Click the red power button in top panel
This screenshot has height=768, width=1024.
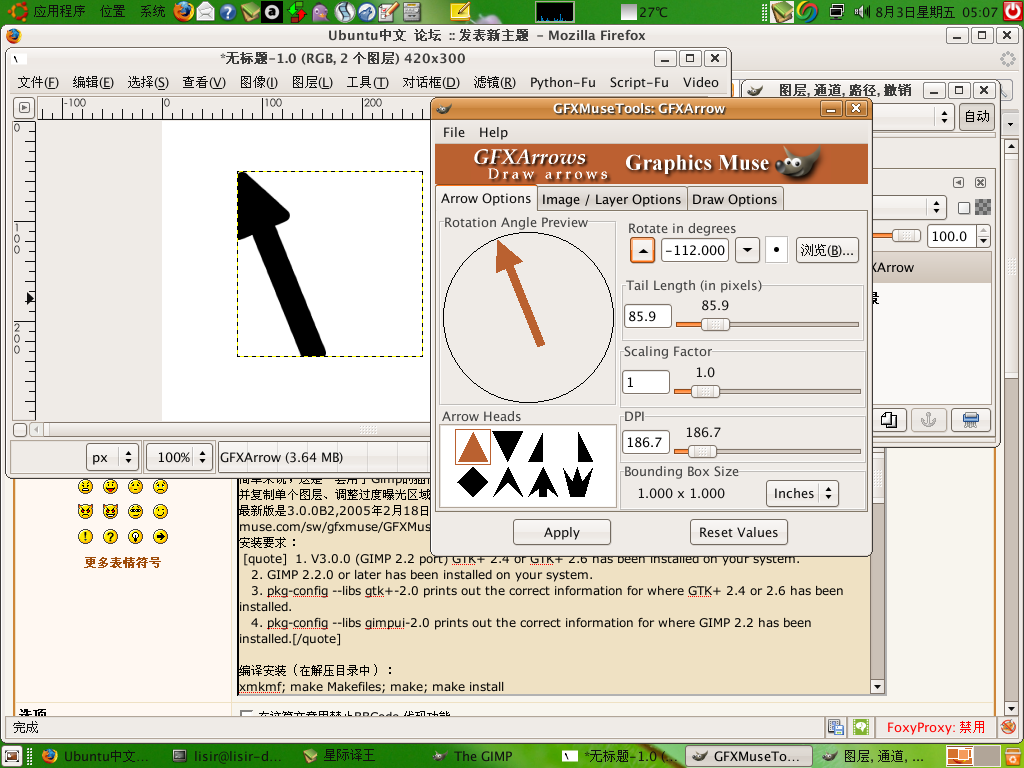click(x=1012, y=12)
